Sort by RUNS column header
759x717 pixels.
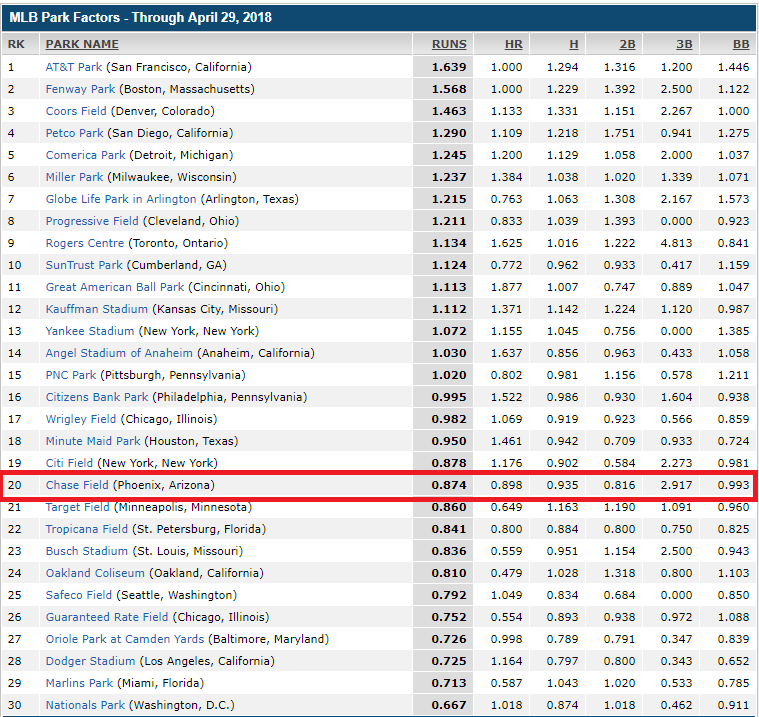coord(449,44)
